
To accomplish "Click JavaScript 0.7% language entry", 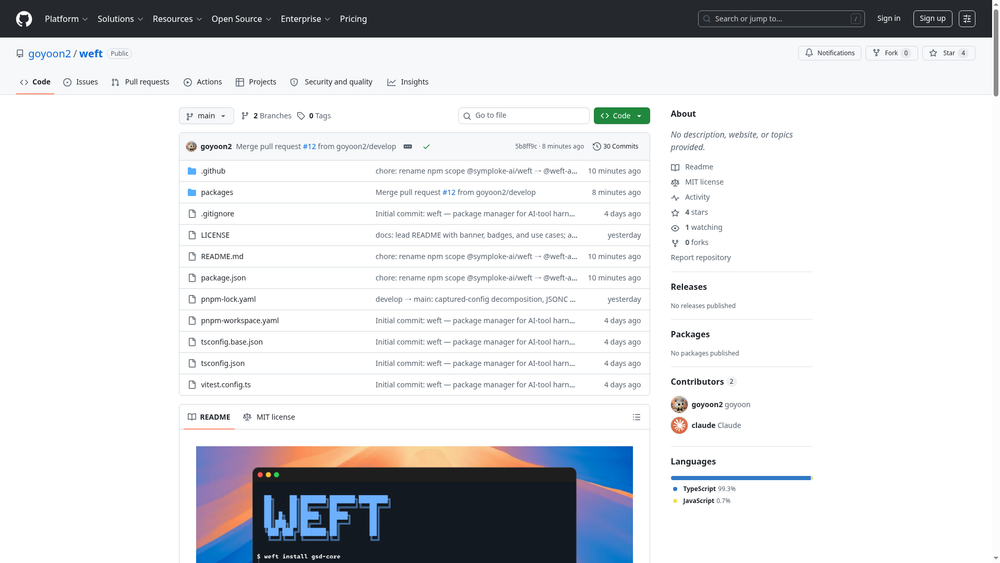I will (x=702, y=501).
